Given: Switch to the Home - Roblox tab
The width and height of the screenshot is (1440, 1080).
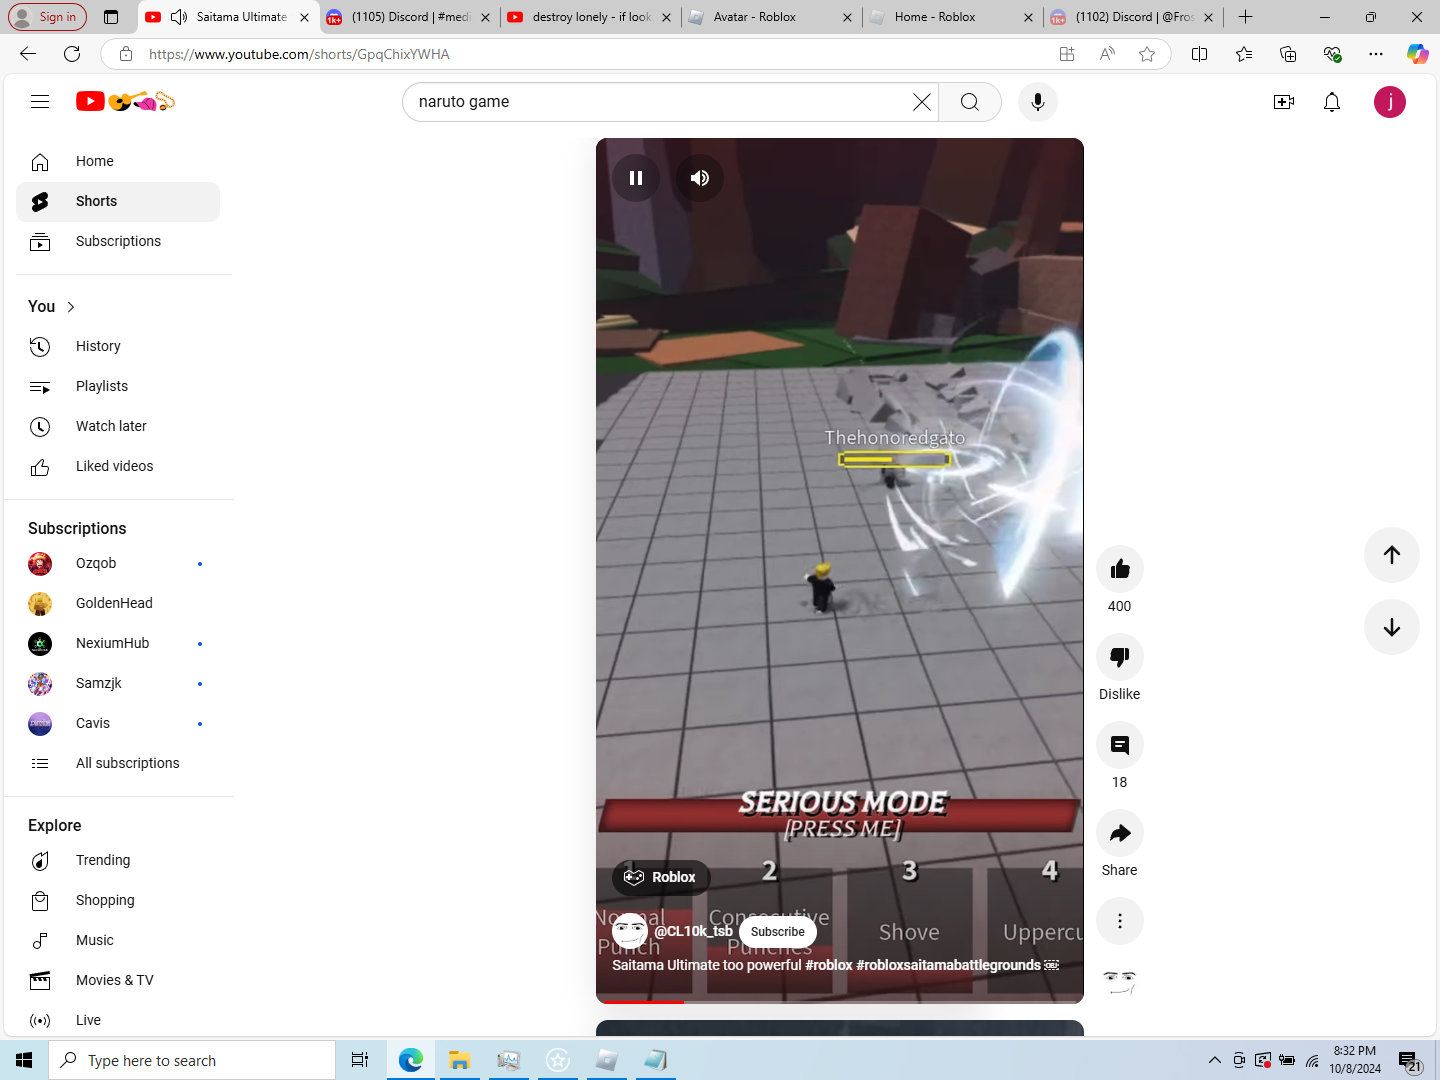Looking at the screenshot, I should pos(950,17).
